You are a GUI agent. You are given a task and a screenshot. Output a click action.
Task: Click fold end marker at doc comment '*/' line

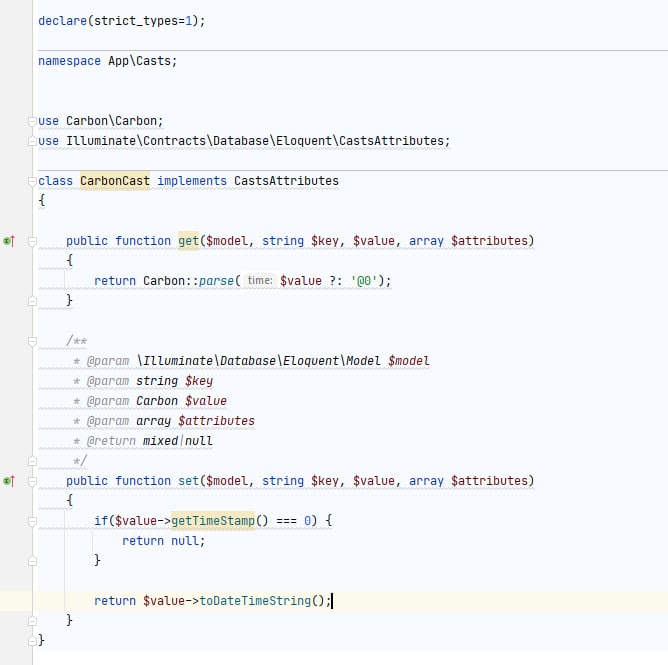coord(32,461)
